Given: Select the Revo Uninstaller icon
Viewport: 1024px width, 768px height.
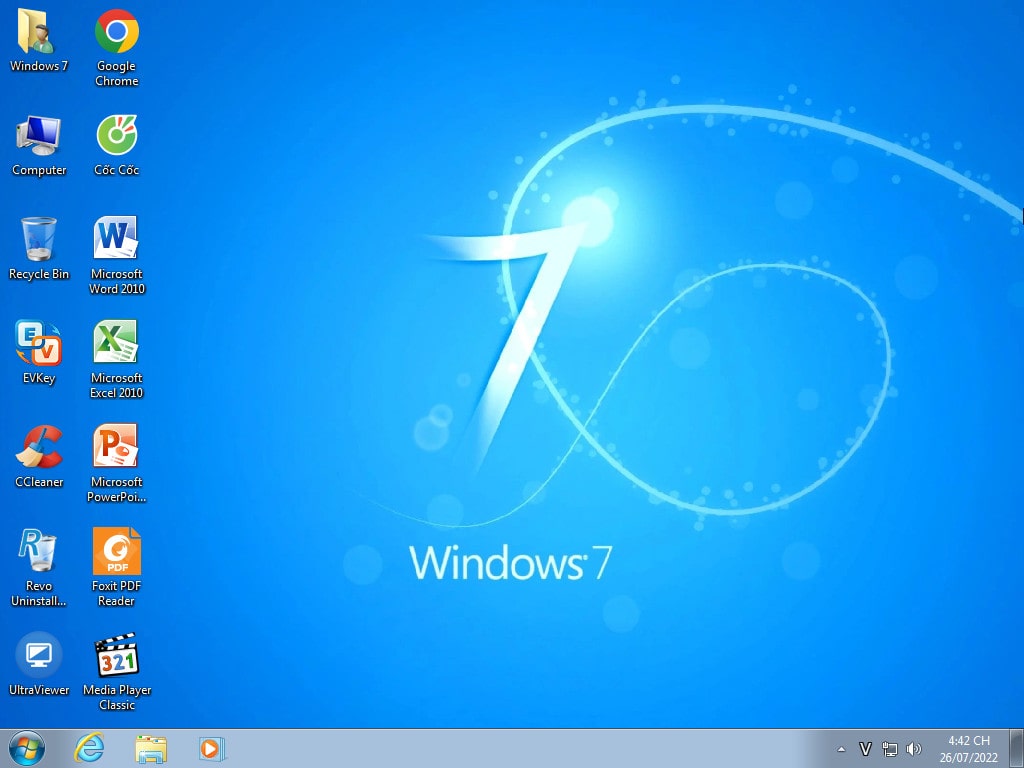Looking at the screenshot, I should pos(39,567).
